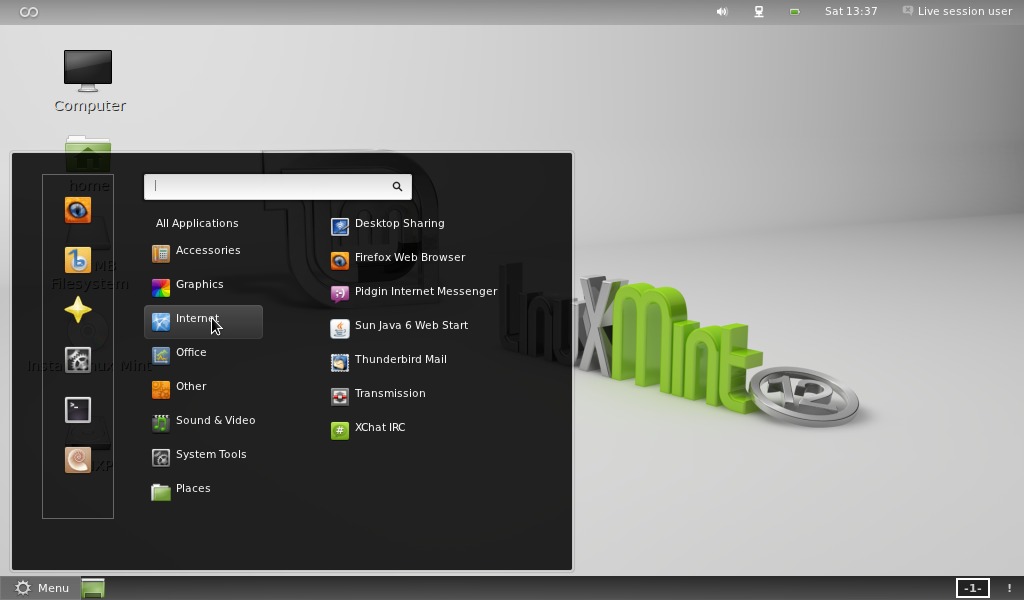Click the green show desktop icon in panel
This screenshot has width=1024, height=600.
[x=93, y=588]
